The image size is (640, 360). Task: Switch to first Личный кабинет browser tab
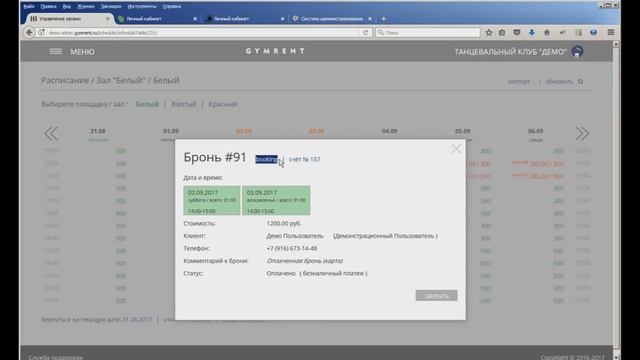157,19
